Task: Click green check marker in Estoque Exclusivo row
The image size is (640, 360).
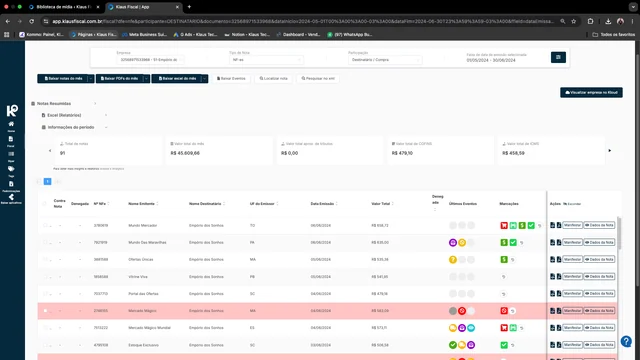Action: [x=504, y=345]
